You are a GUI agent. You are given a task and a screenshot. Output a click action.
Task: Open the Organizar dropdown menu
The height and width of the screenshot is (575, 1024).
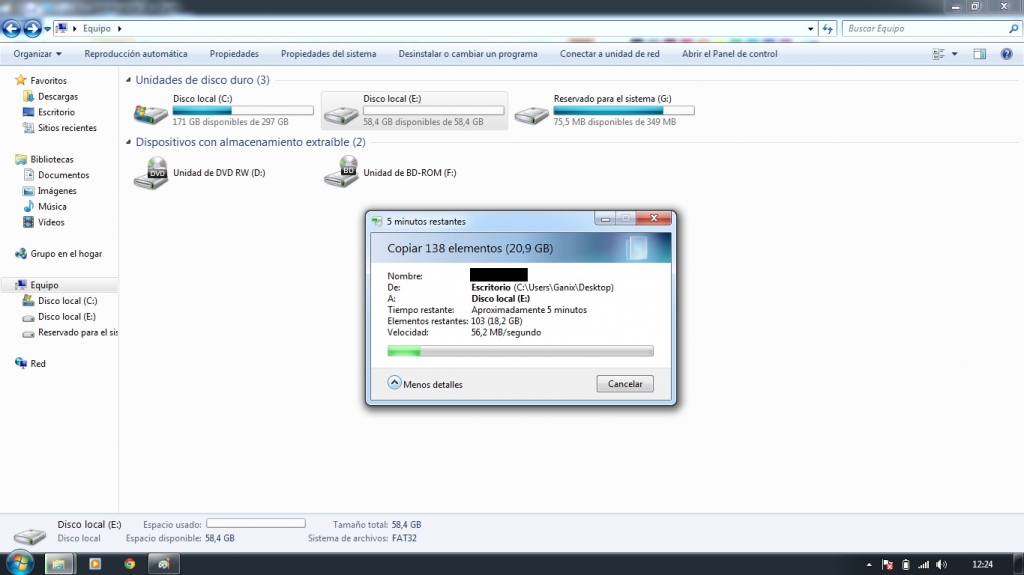pos(37,54)
